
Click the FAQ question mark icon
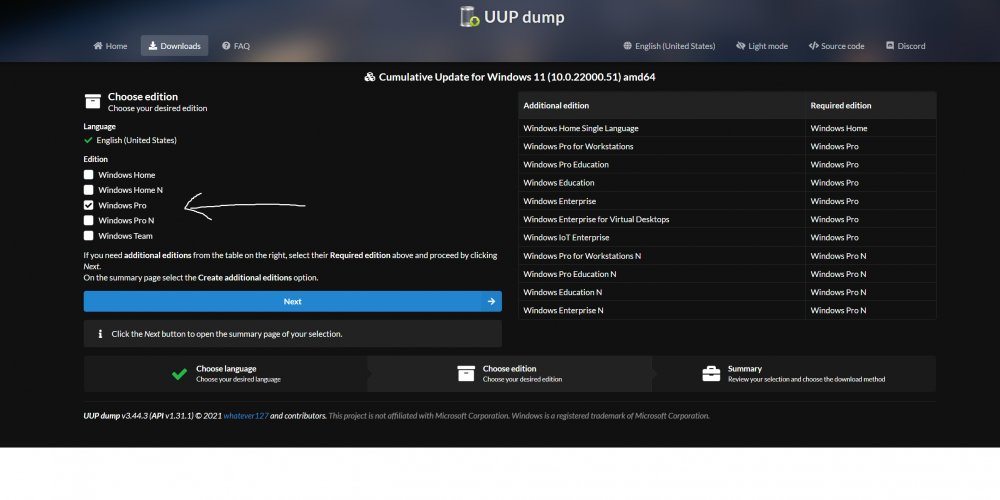coord(226,46)
